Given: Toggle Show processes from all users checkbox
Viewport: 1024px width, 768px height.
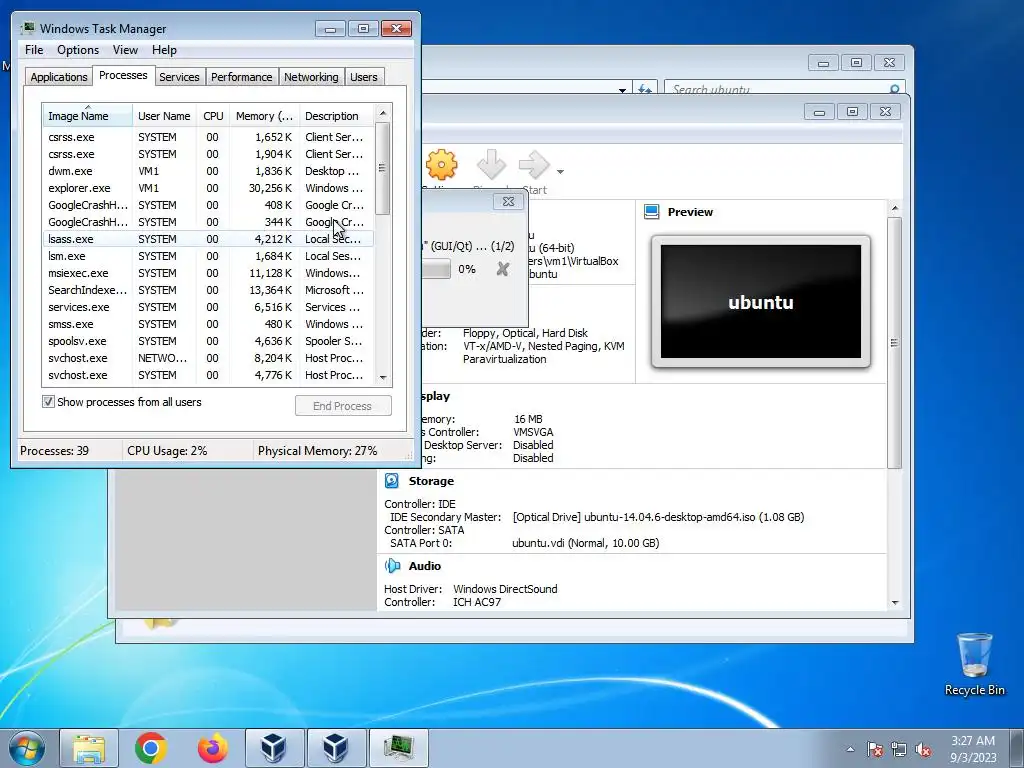Looking at the screenshot, I should coord(48,402).
